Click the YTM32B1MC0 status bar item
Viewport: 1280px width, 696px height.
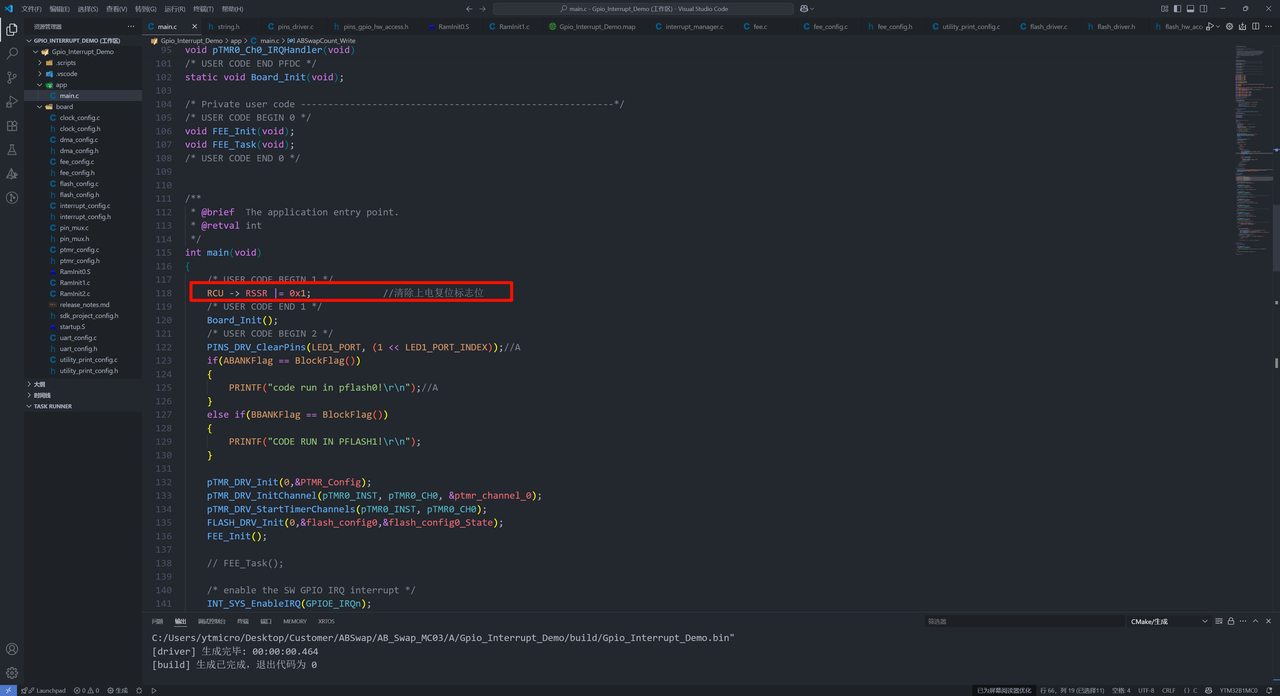(x=1241, y=690)
